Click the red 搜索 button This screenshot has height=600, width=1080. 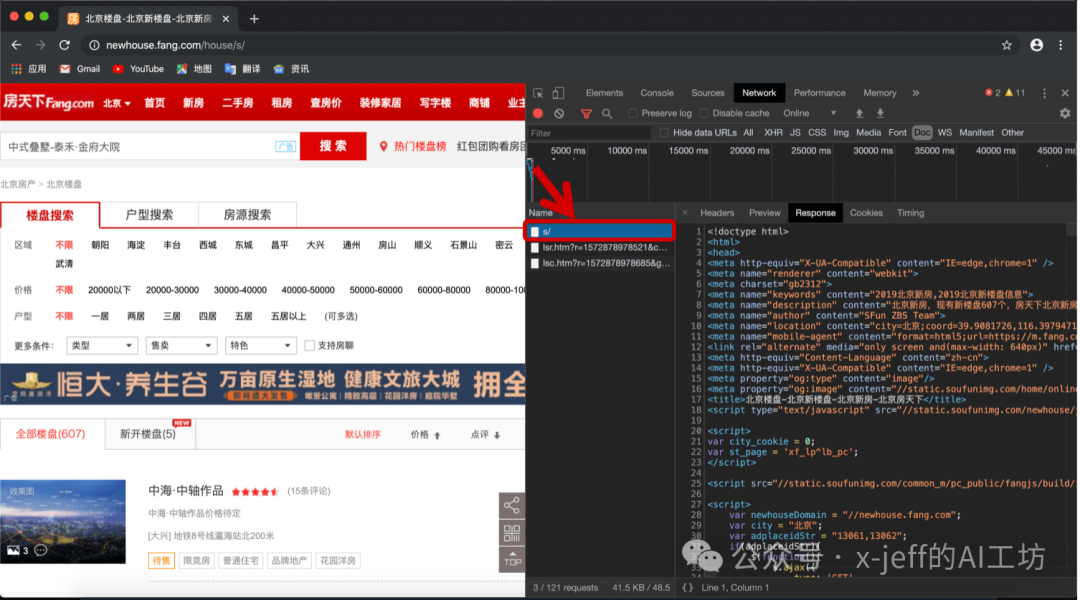point(333,146)
